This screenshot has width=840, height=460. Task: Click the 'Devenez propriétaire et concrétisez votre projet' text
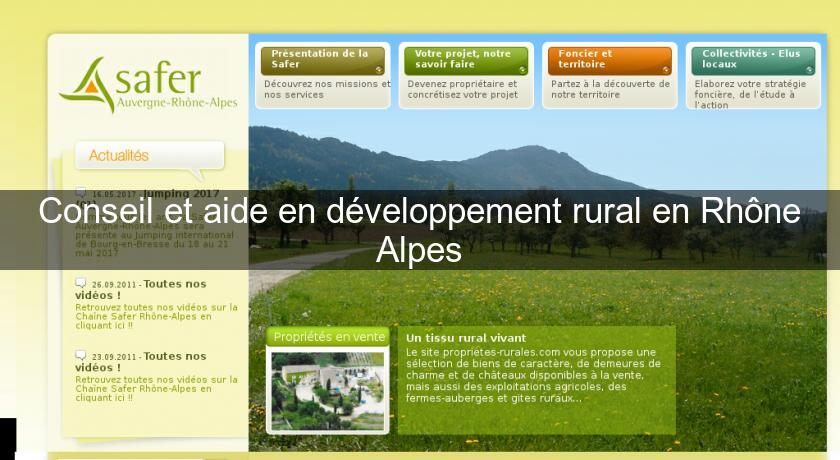(462, 89)
